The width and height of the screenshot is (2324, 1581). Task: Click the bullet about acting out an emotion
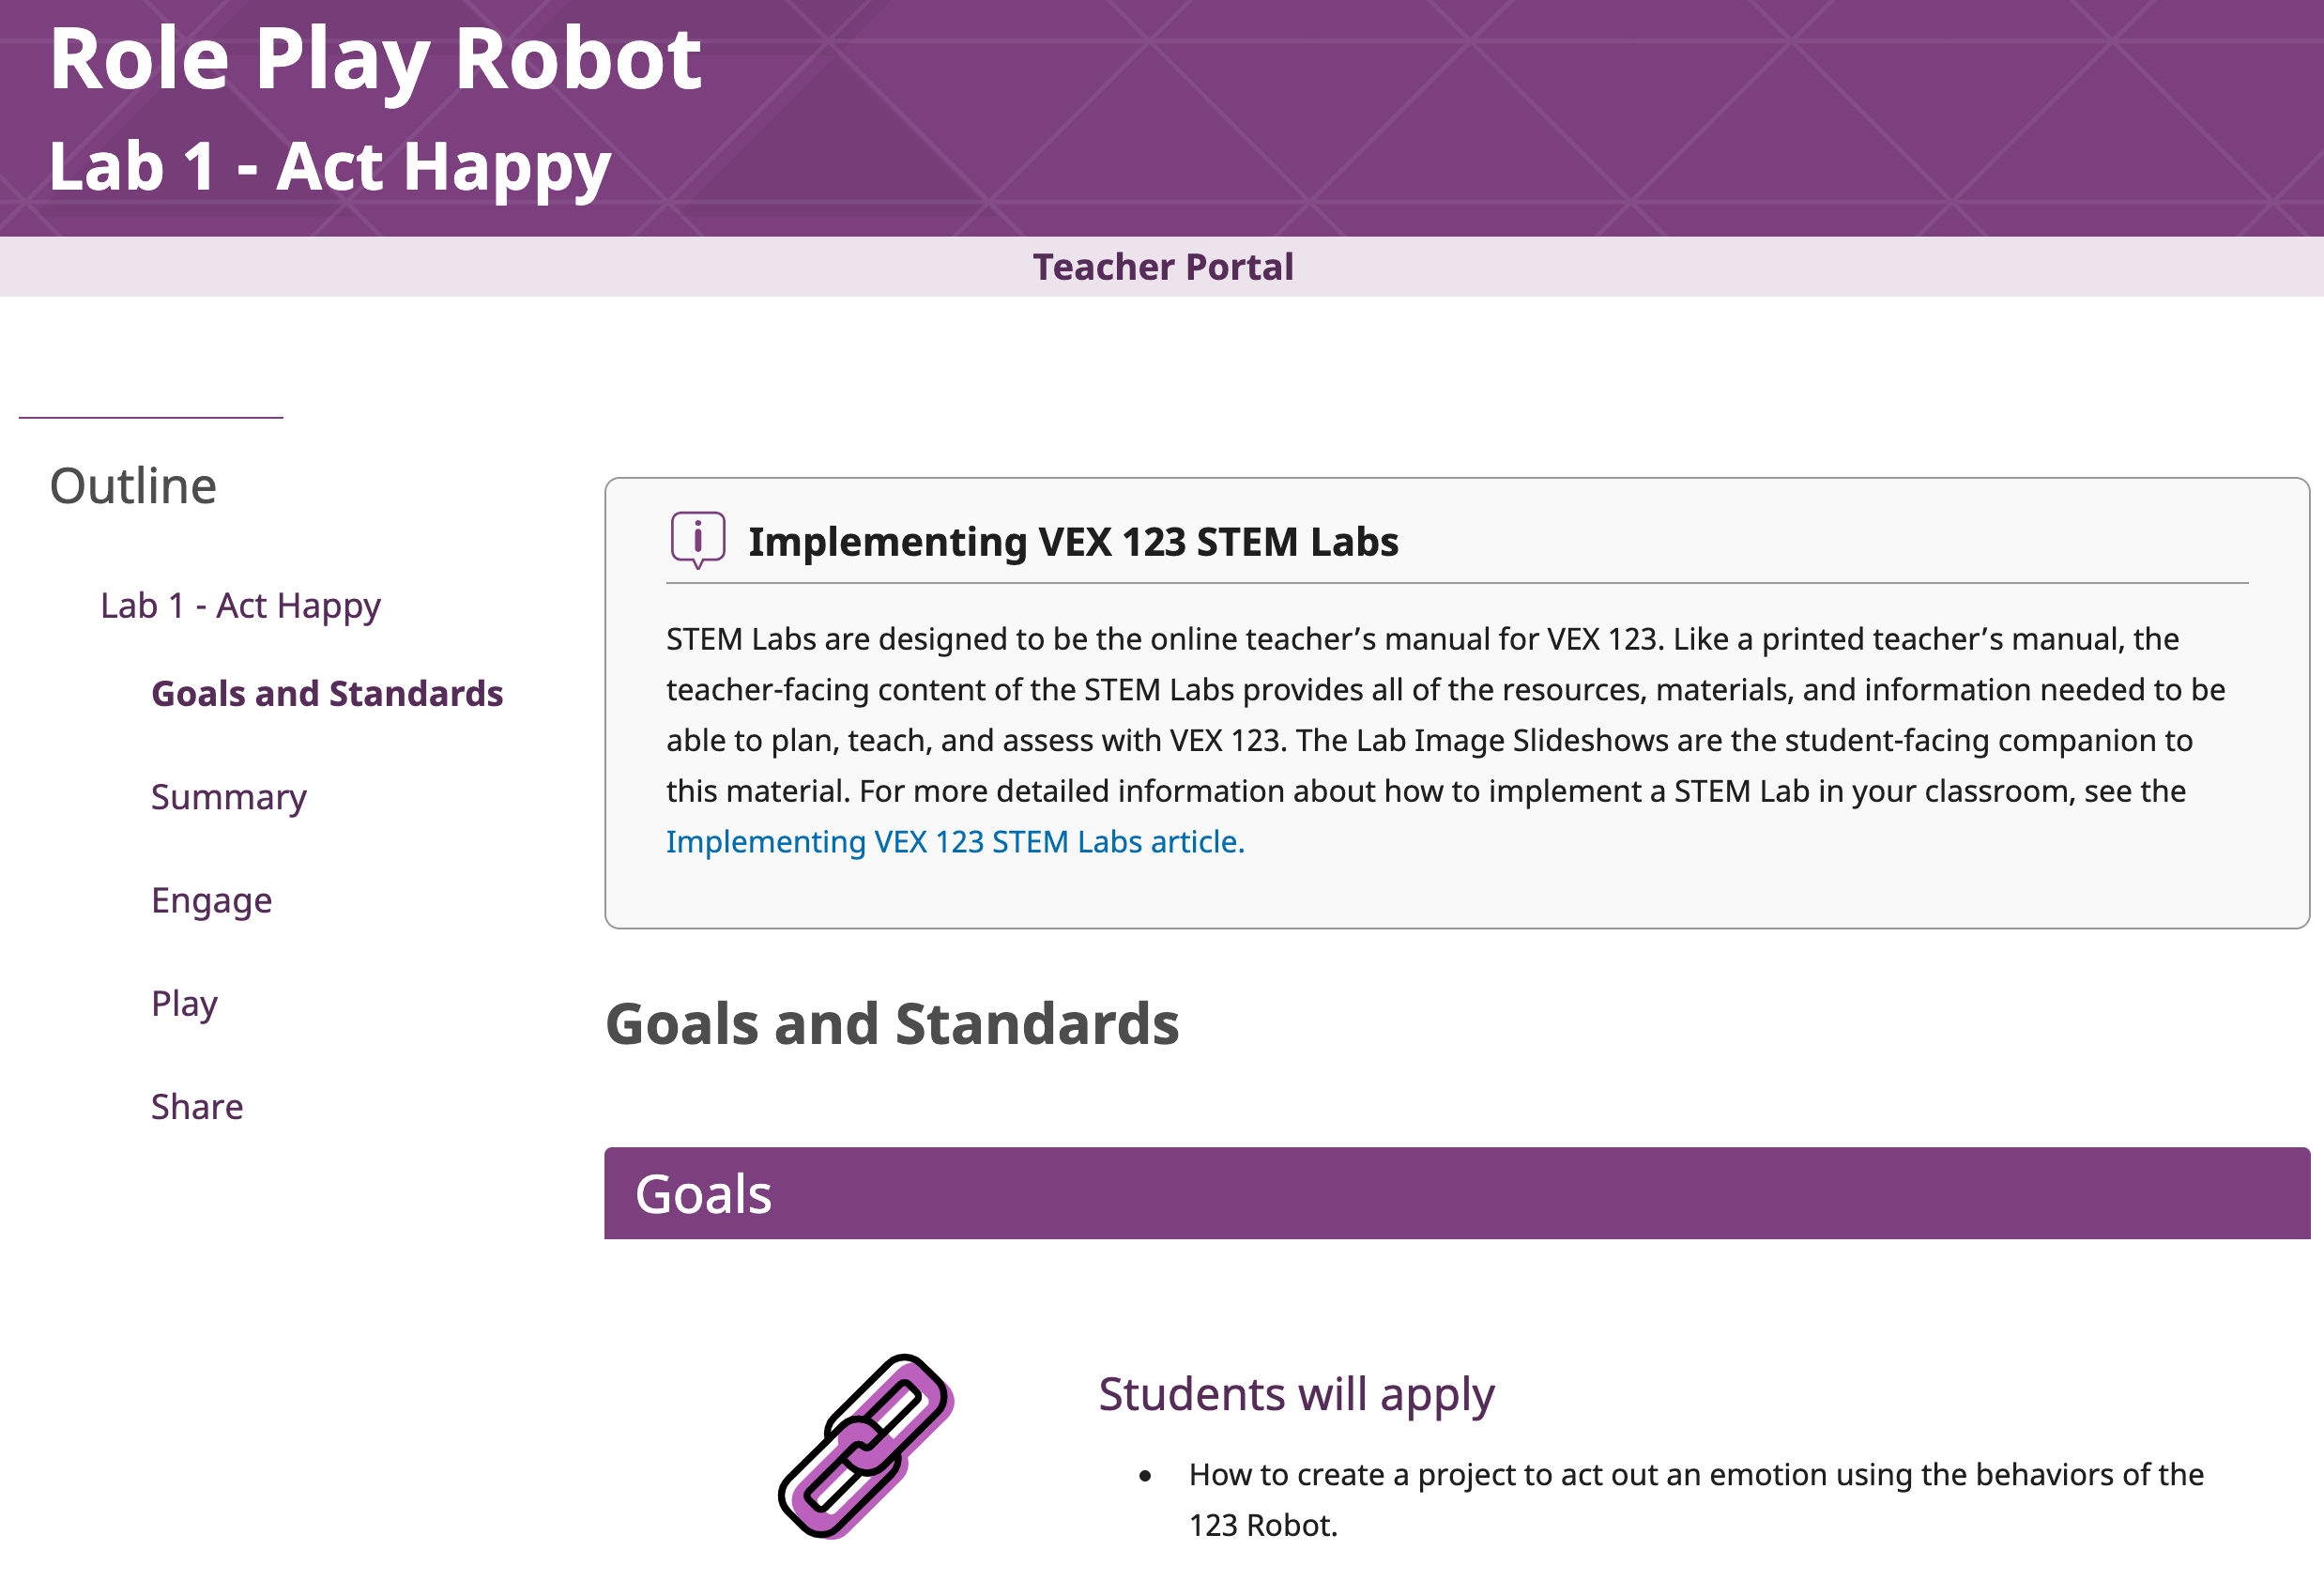pyautogui.click(x=1695, y=1475)
